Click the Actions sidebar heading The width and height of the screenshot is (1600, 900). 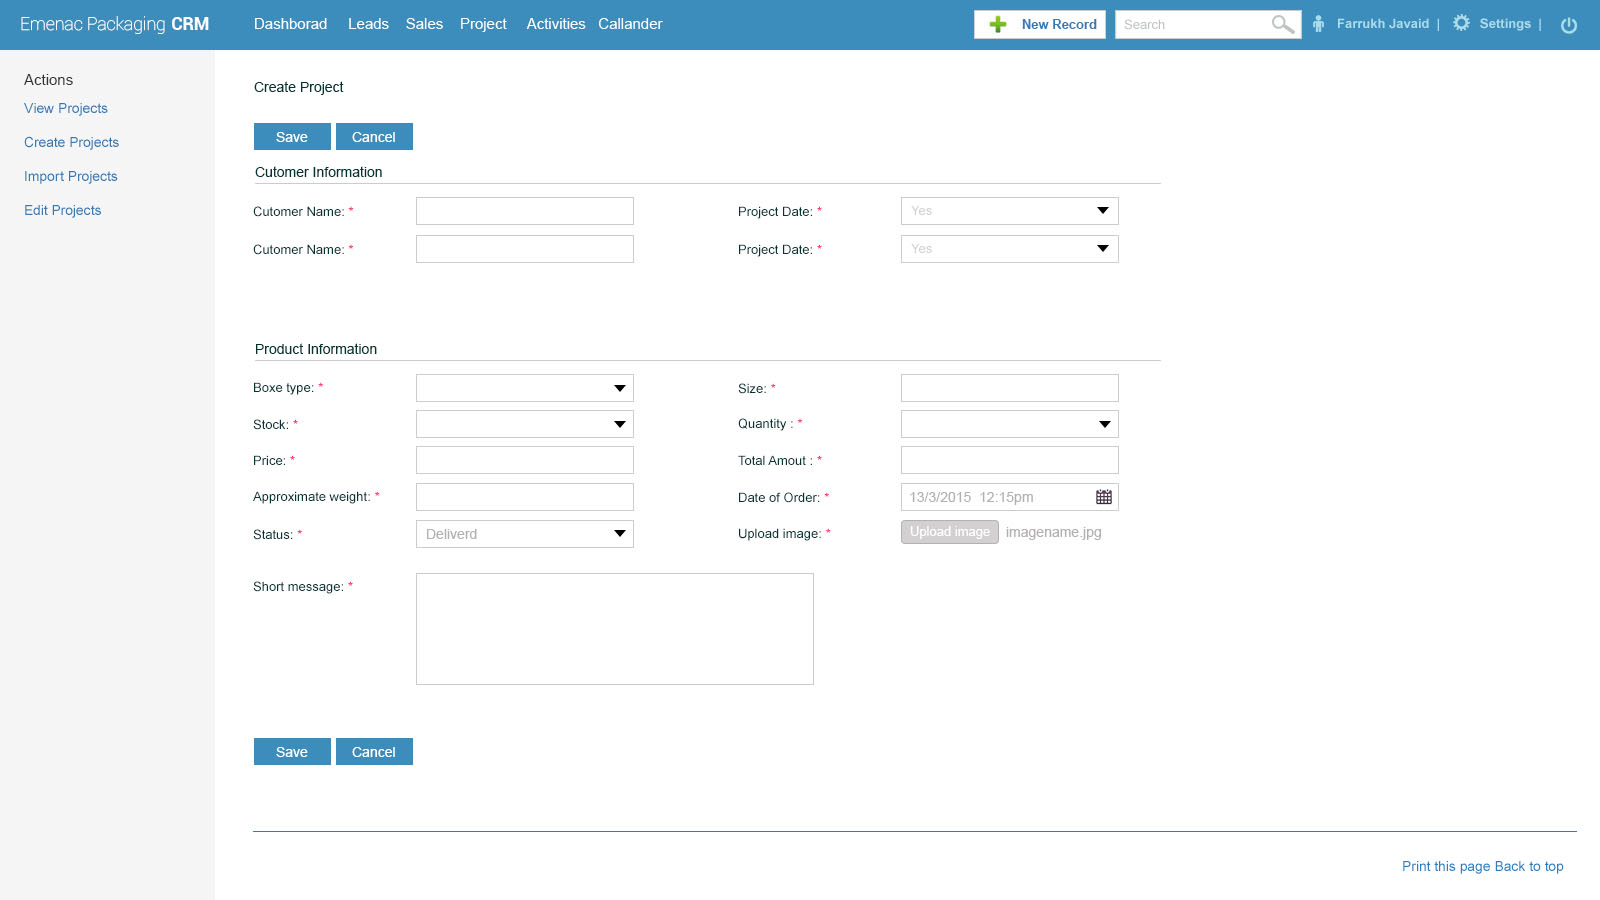click(x=48, y=80)
